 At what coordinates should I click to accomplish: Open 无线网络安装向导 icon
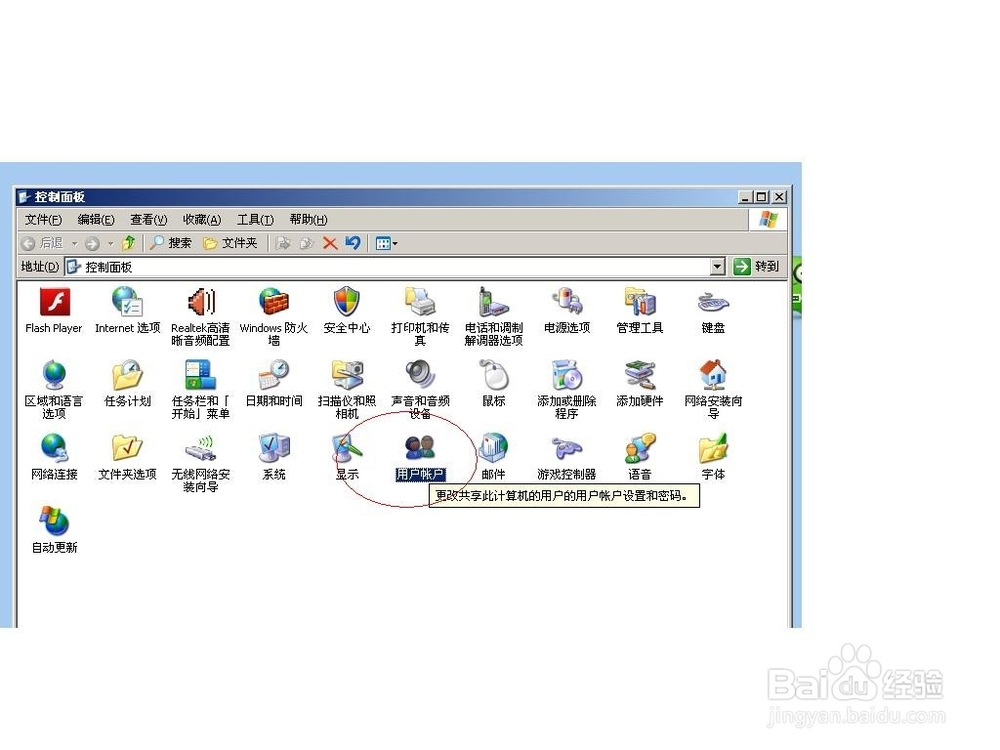point(201,448)
